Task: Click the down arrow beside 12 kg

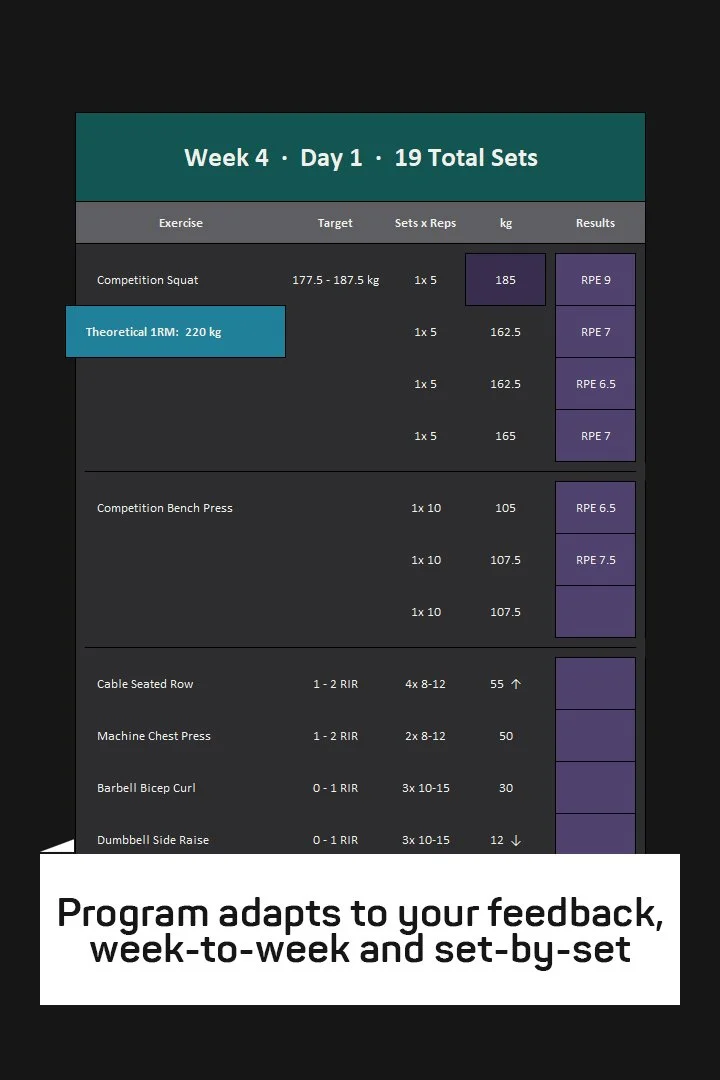Action: 516,840
